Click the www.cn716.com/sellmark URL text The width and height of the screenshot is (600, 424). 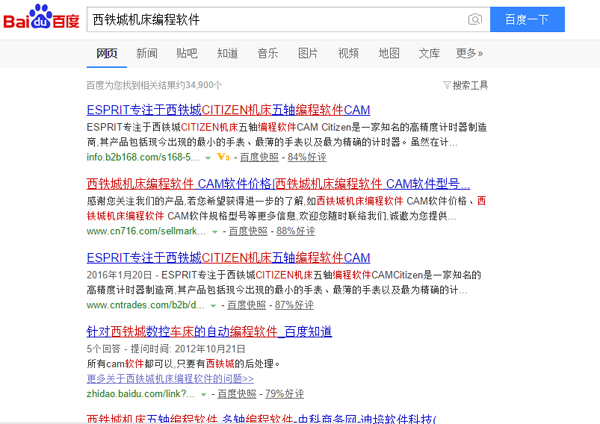(x=146, y=231)
